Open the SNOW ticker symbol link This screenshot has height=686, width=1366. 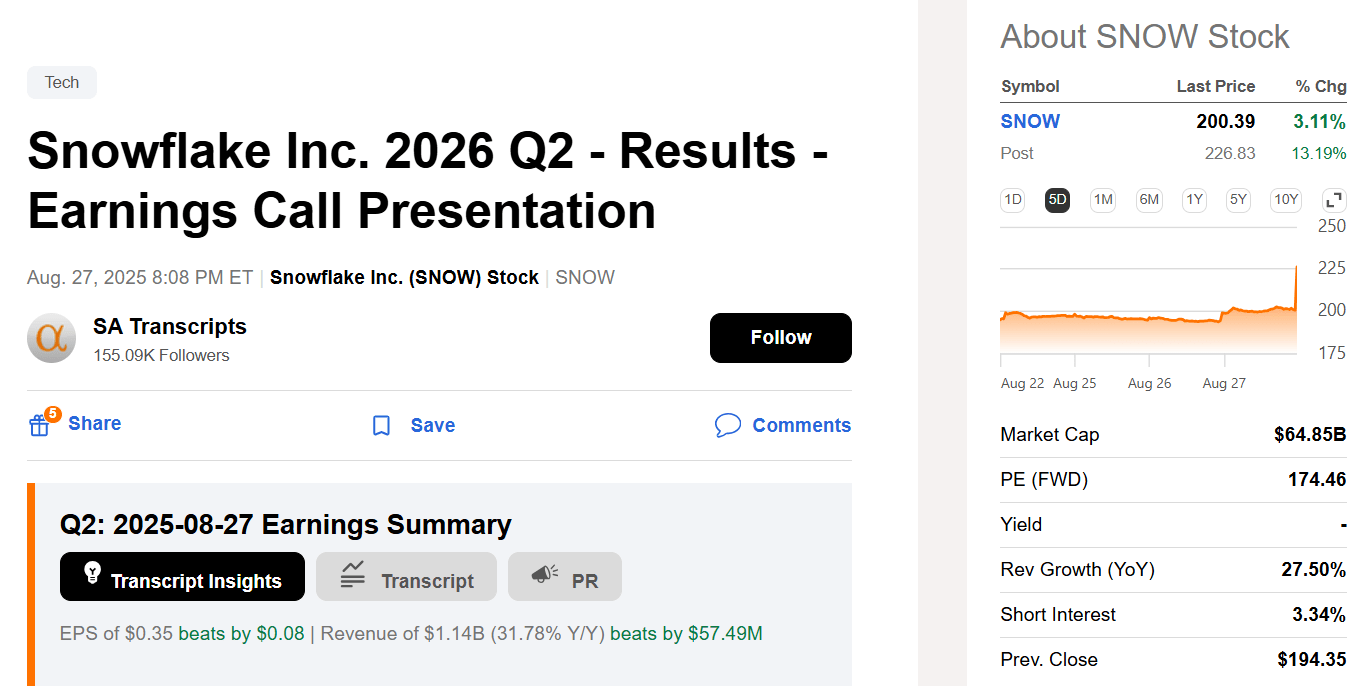1030,122
